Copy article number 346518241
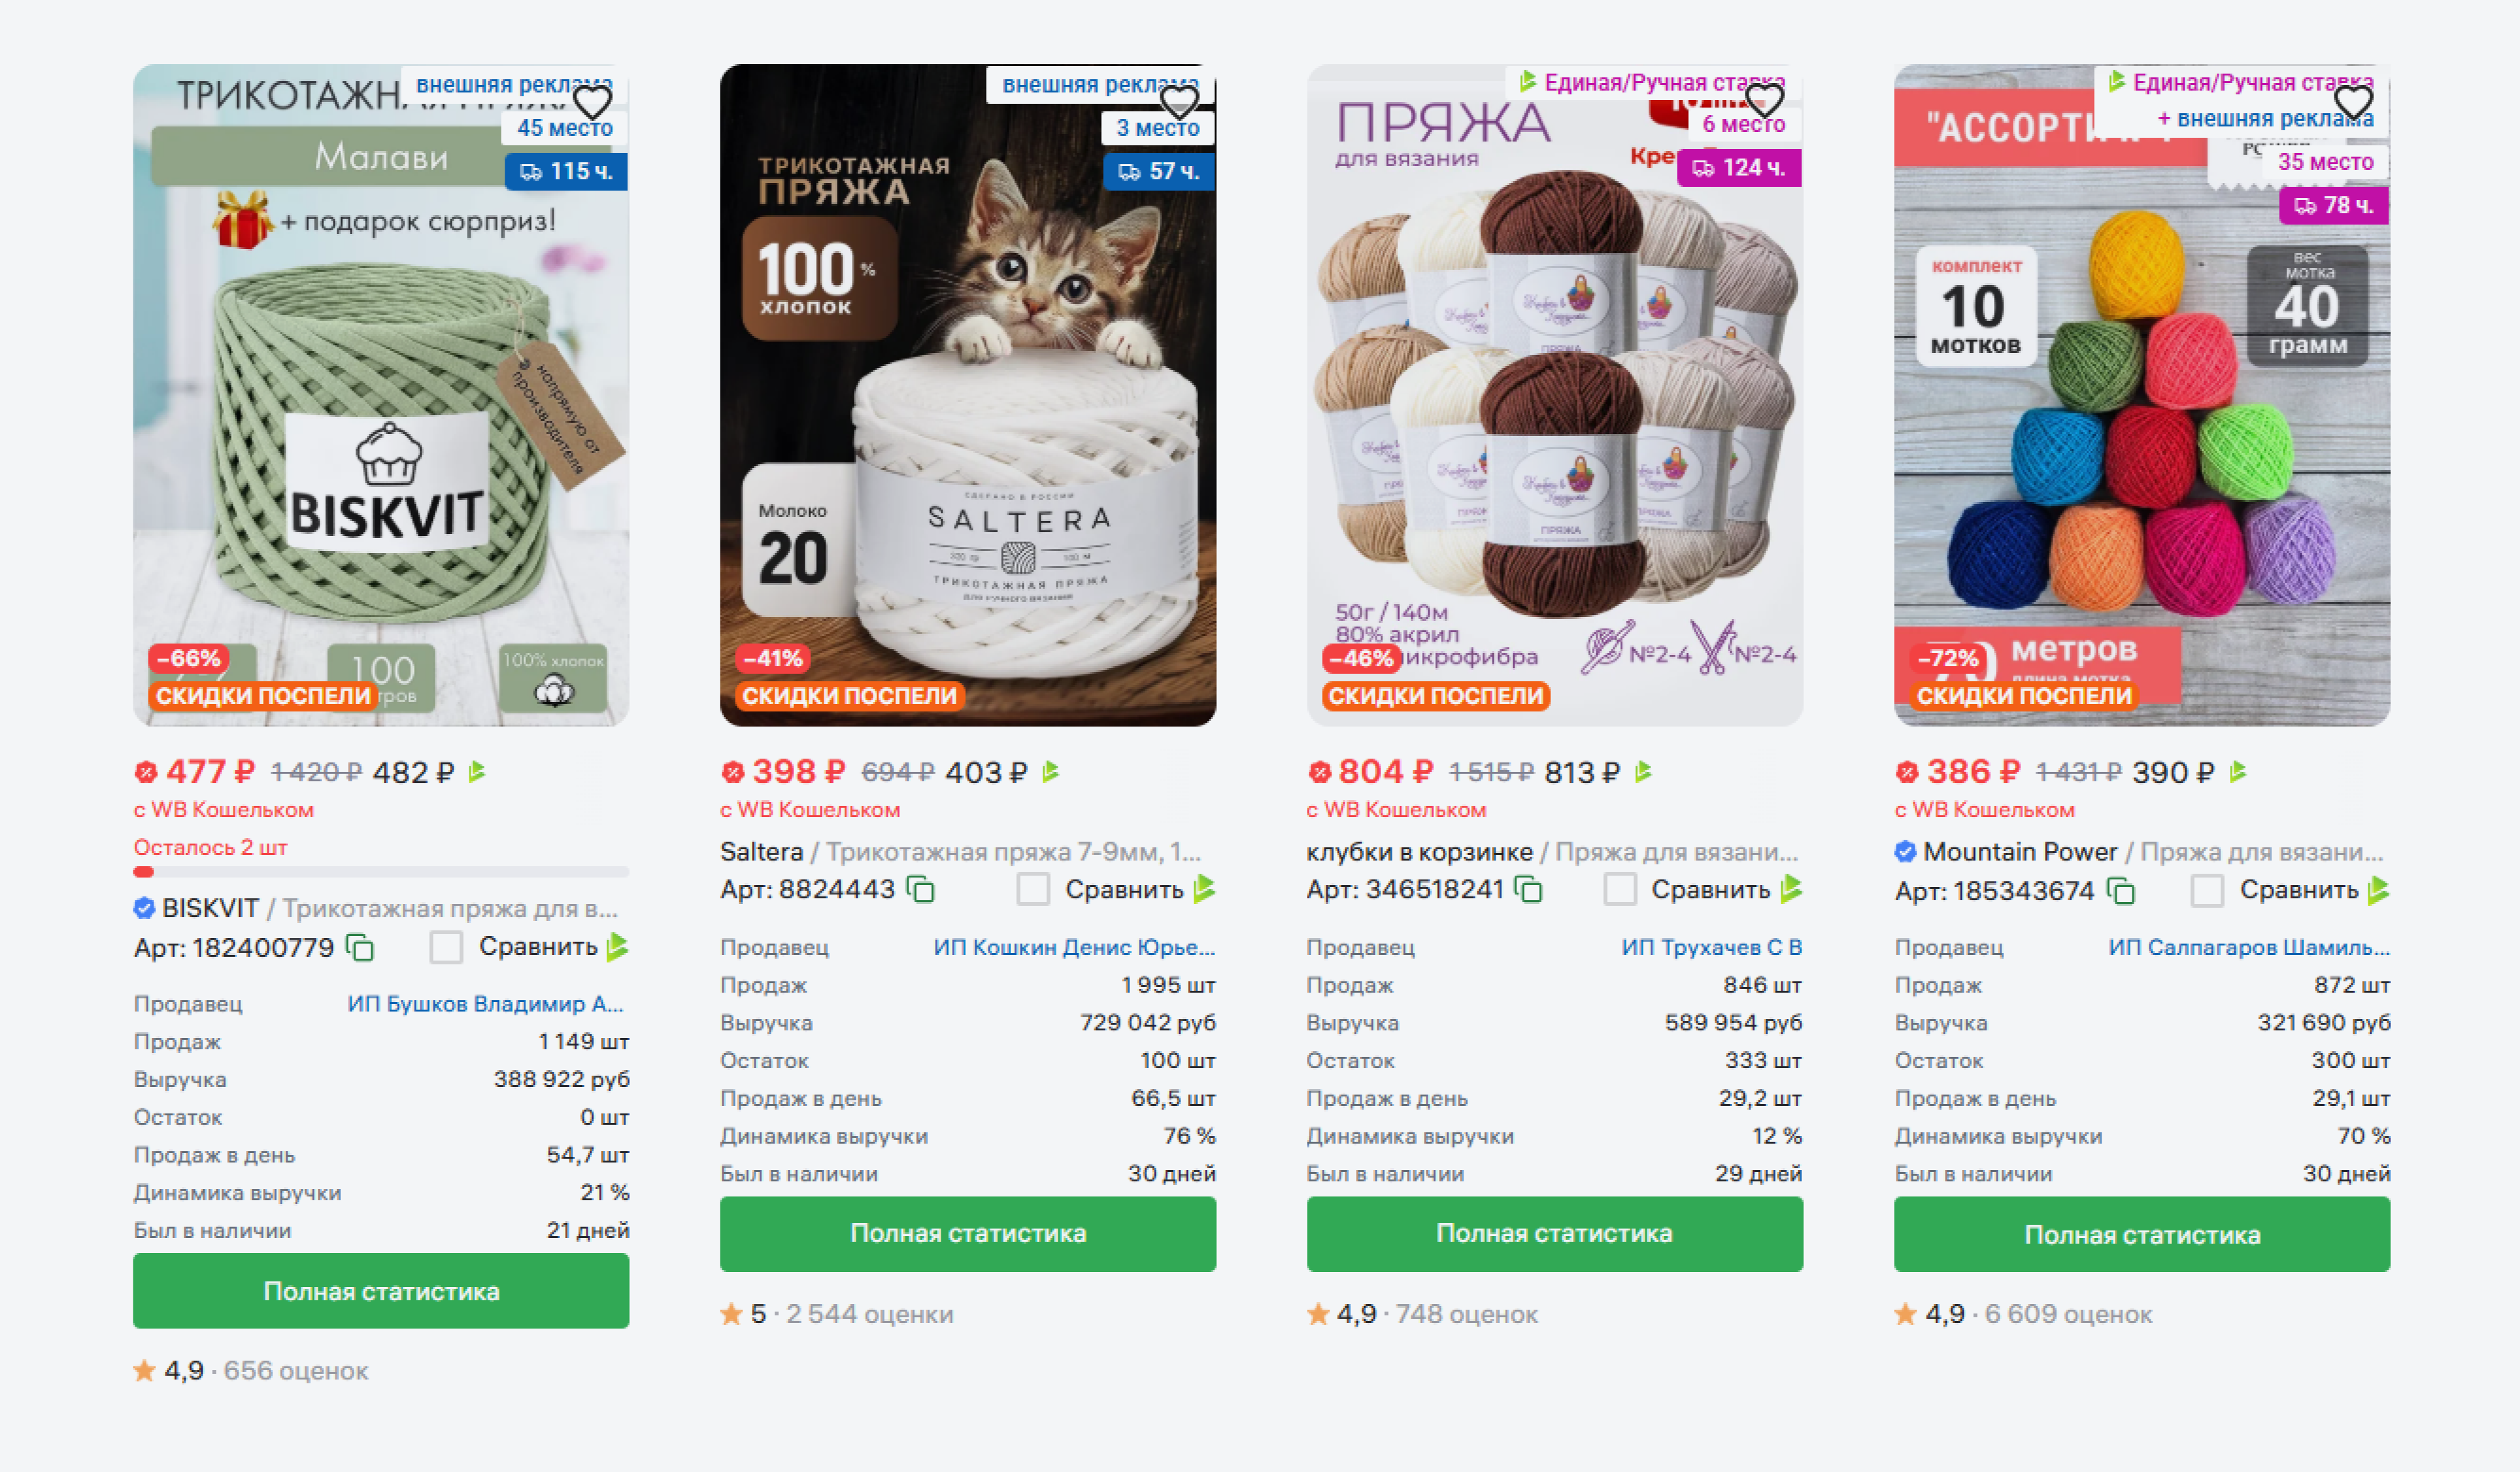2520x1472 pixels. 1528,890
